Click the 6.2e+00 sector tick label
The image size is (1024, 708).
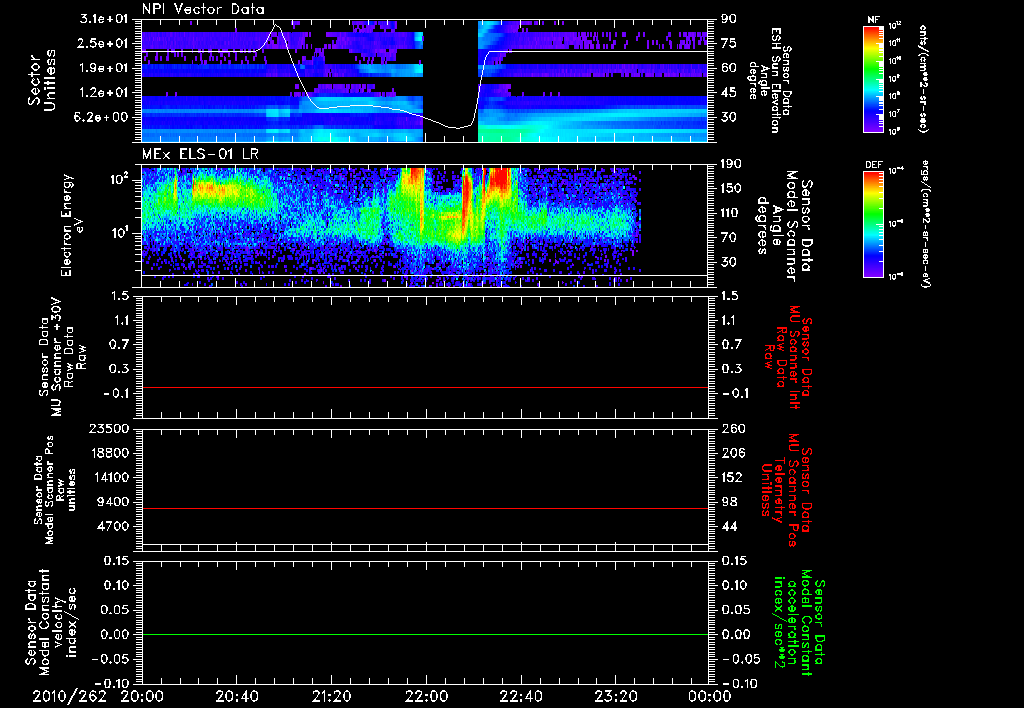[x=103, y=117]
